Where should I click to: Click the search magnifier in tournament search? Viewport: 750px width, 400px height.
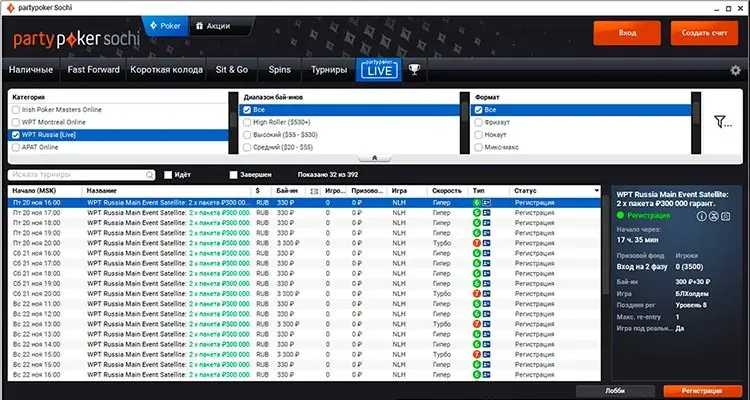pos(150,175)
